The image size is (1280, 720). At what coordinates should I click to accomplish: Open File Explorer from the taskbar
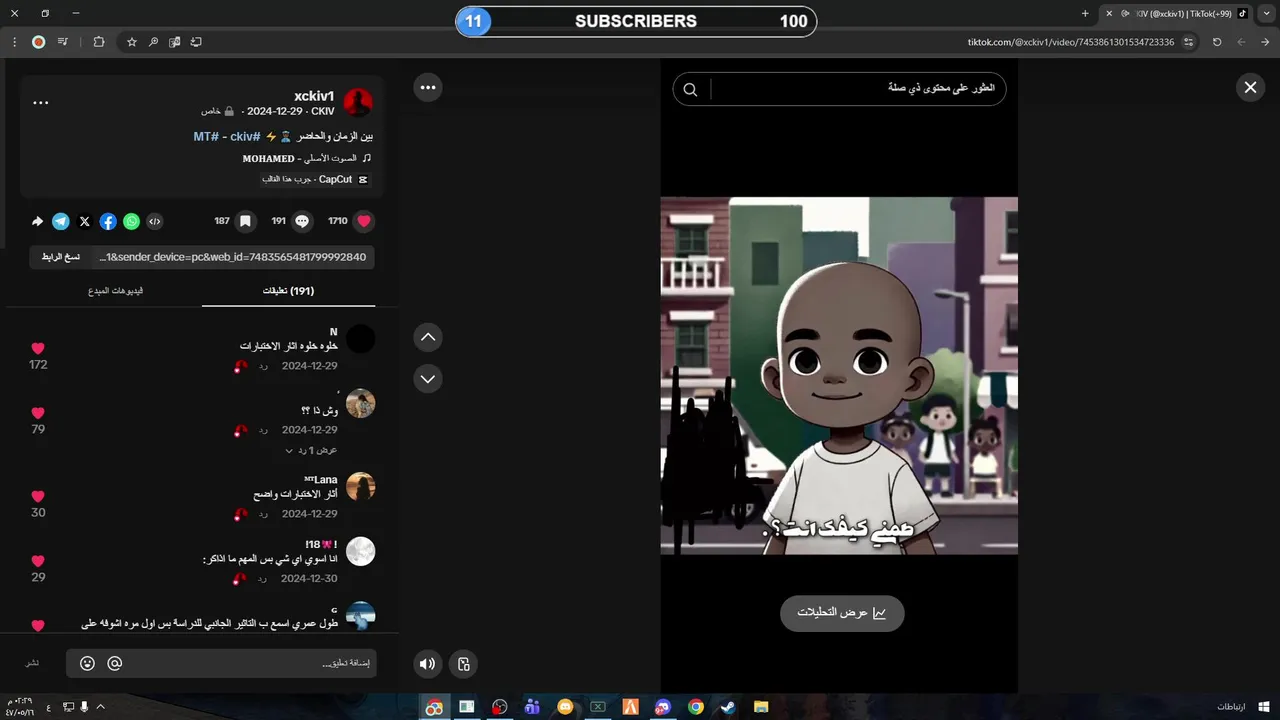761,707
